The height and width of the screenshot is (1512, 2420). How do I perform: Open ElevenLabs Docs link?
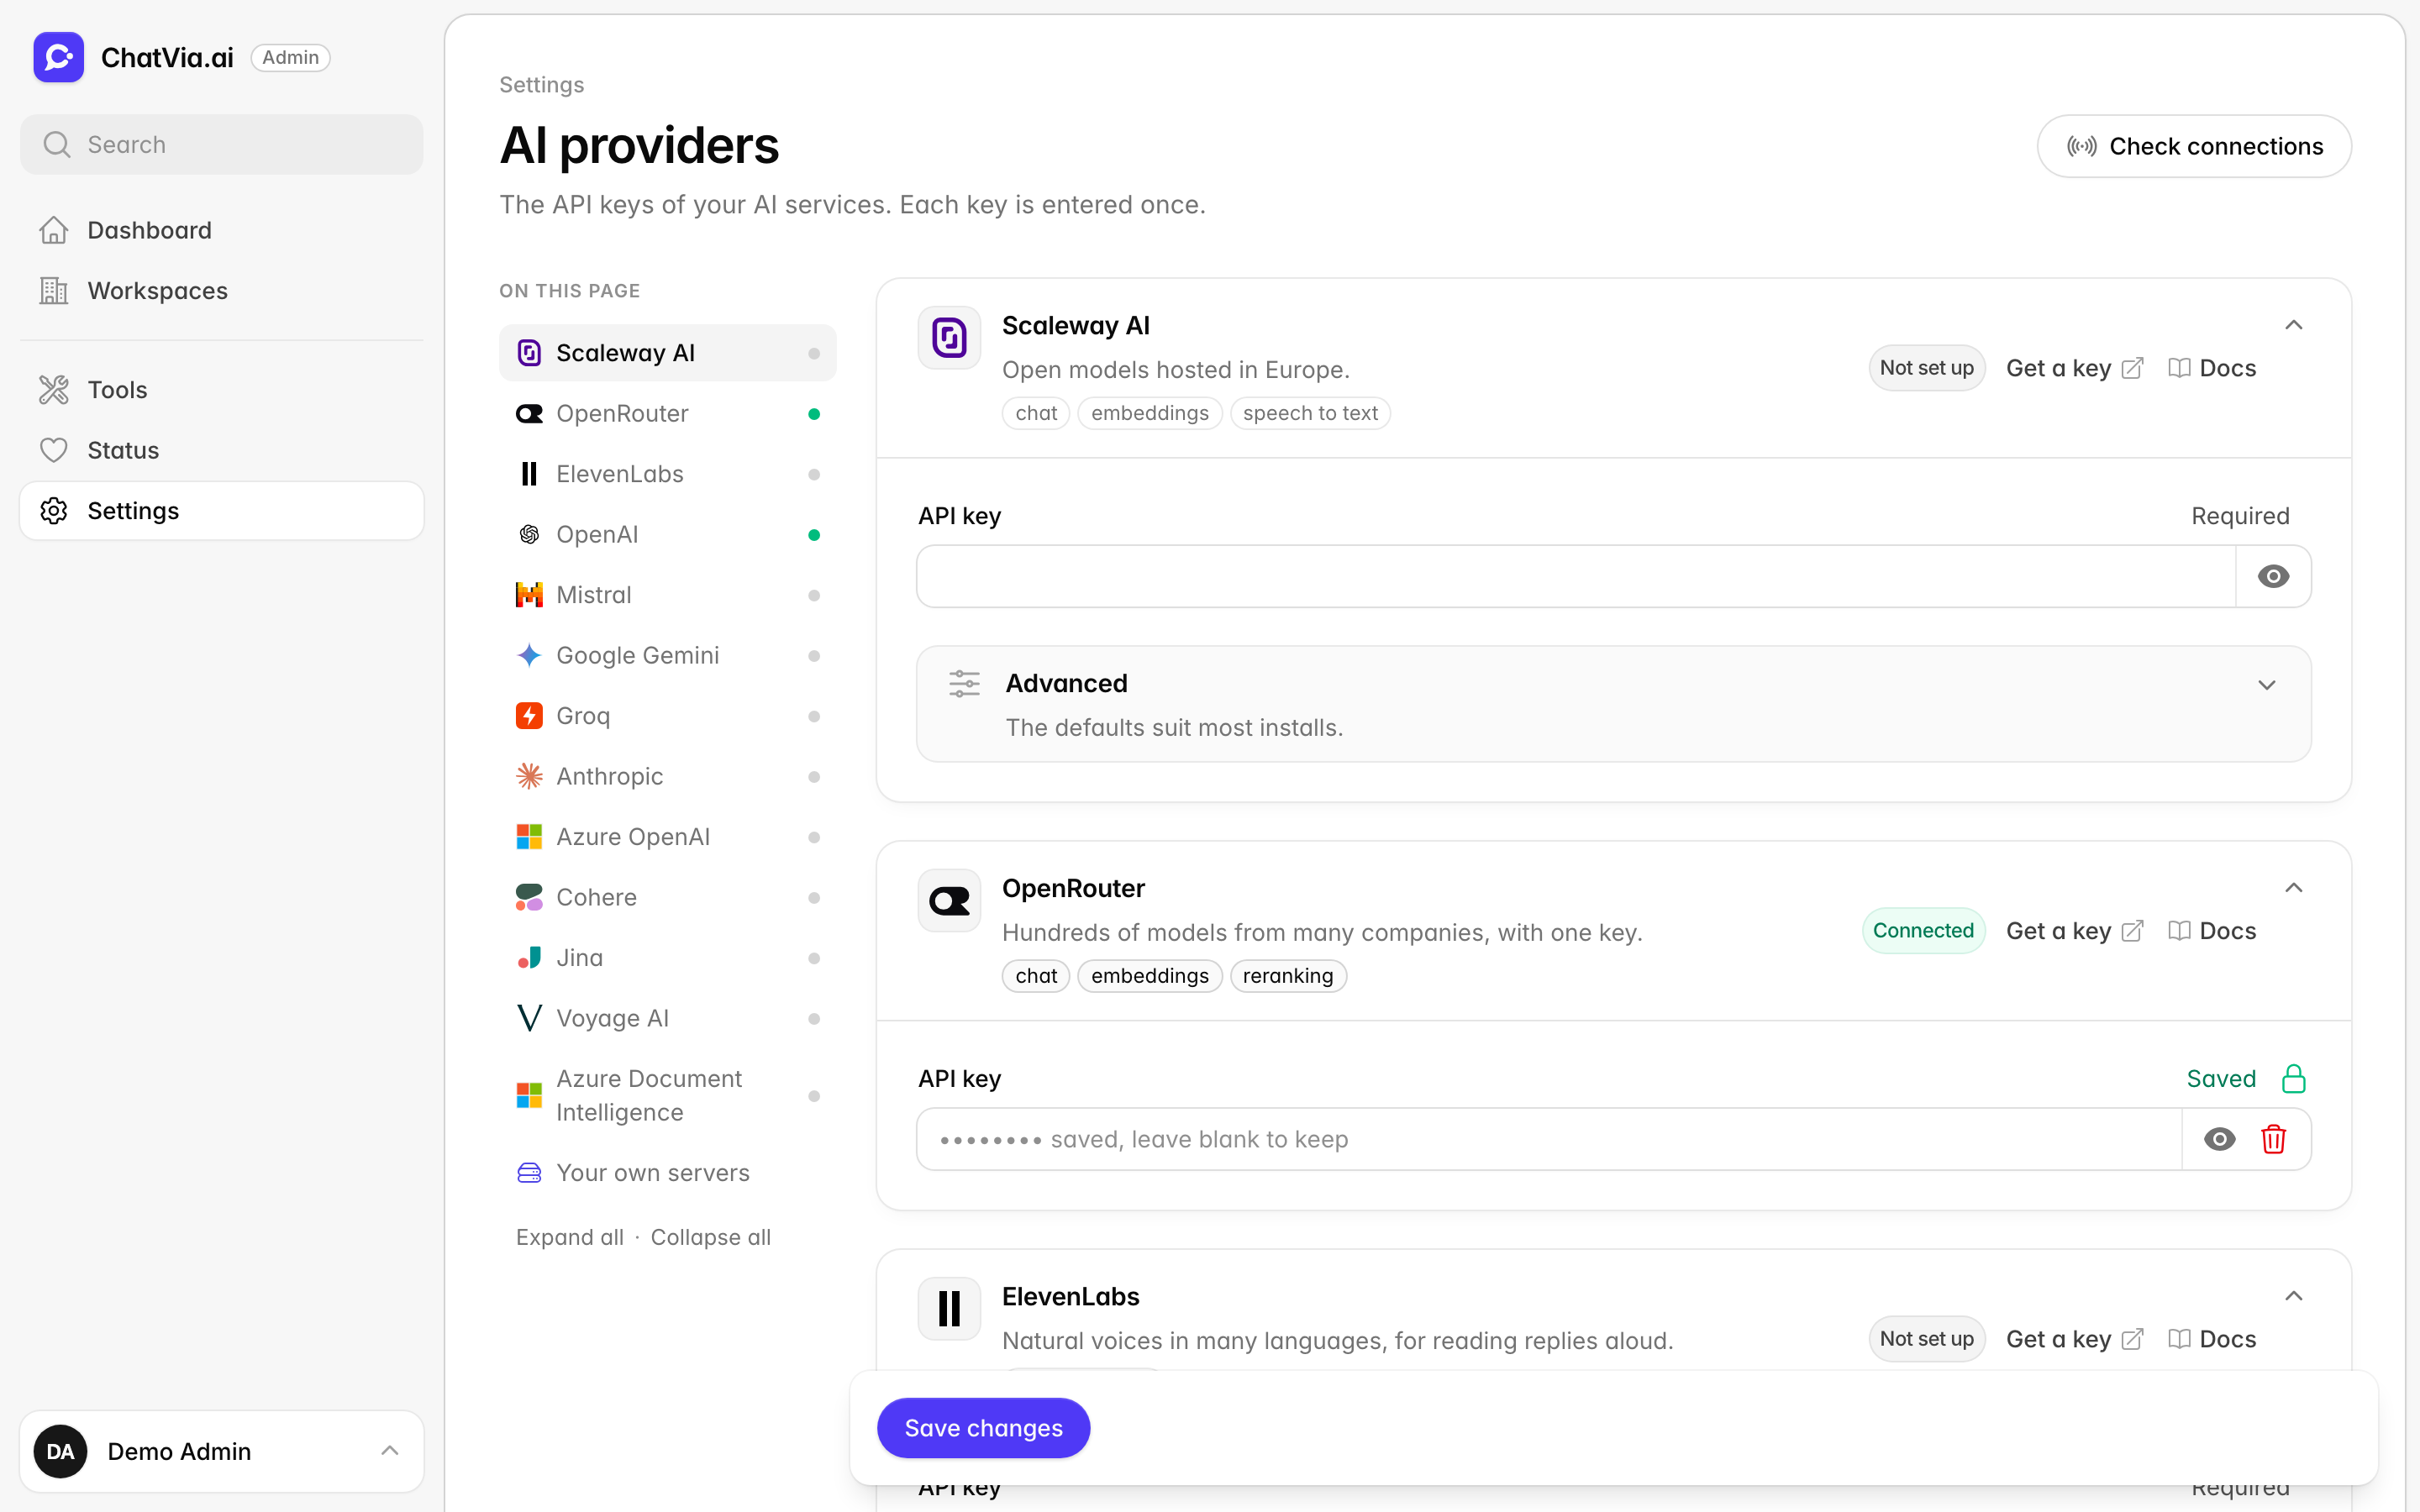(x=2212, y=1339)
